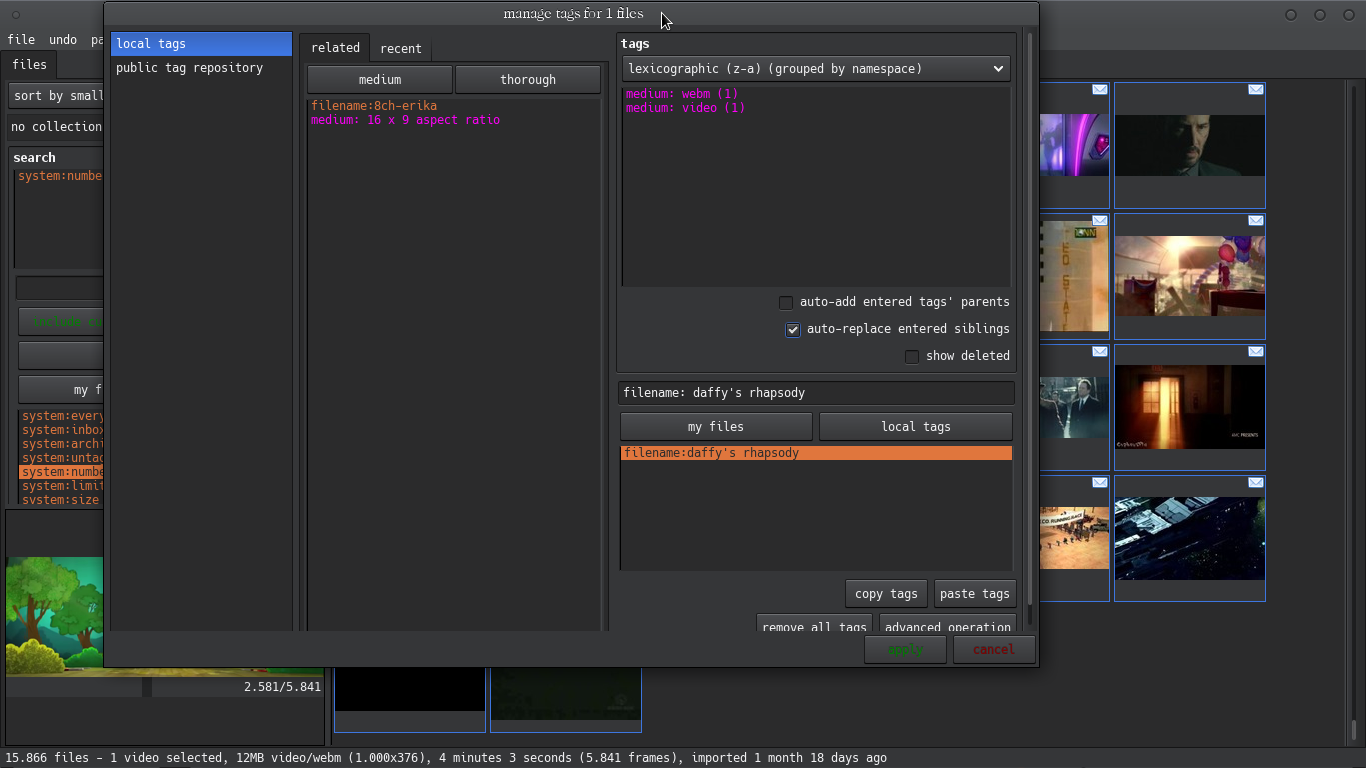Click the status bar file info text

(446, 758)
